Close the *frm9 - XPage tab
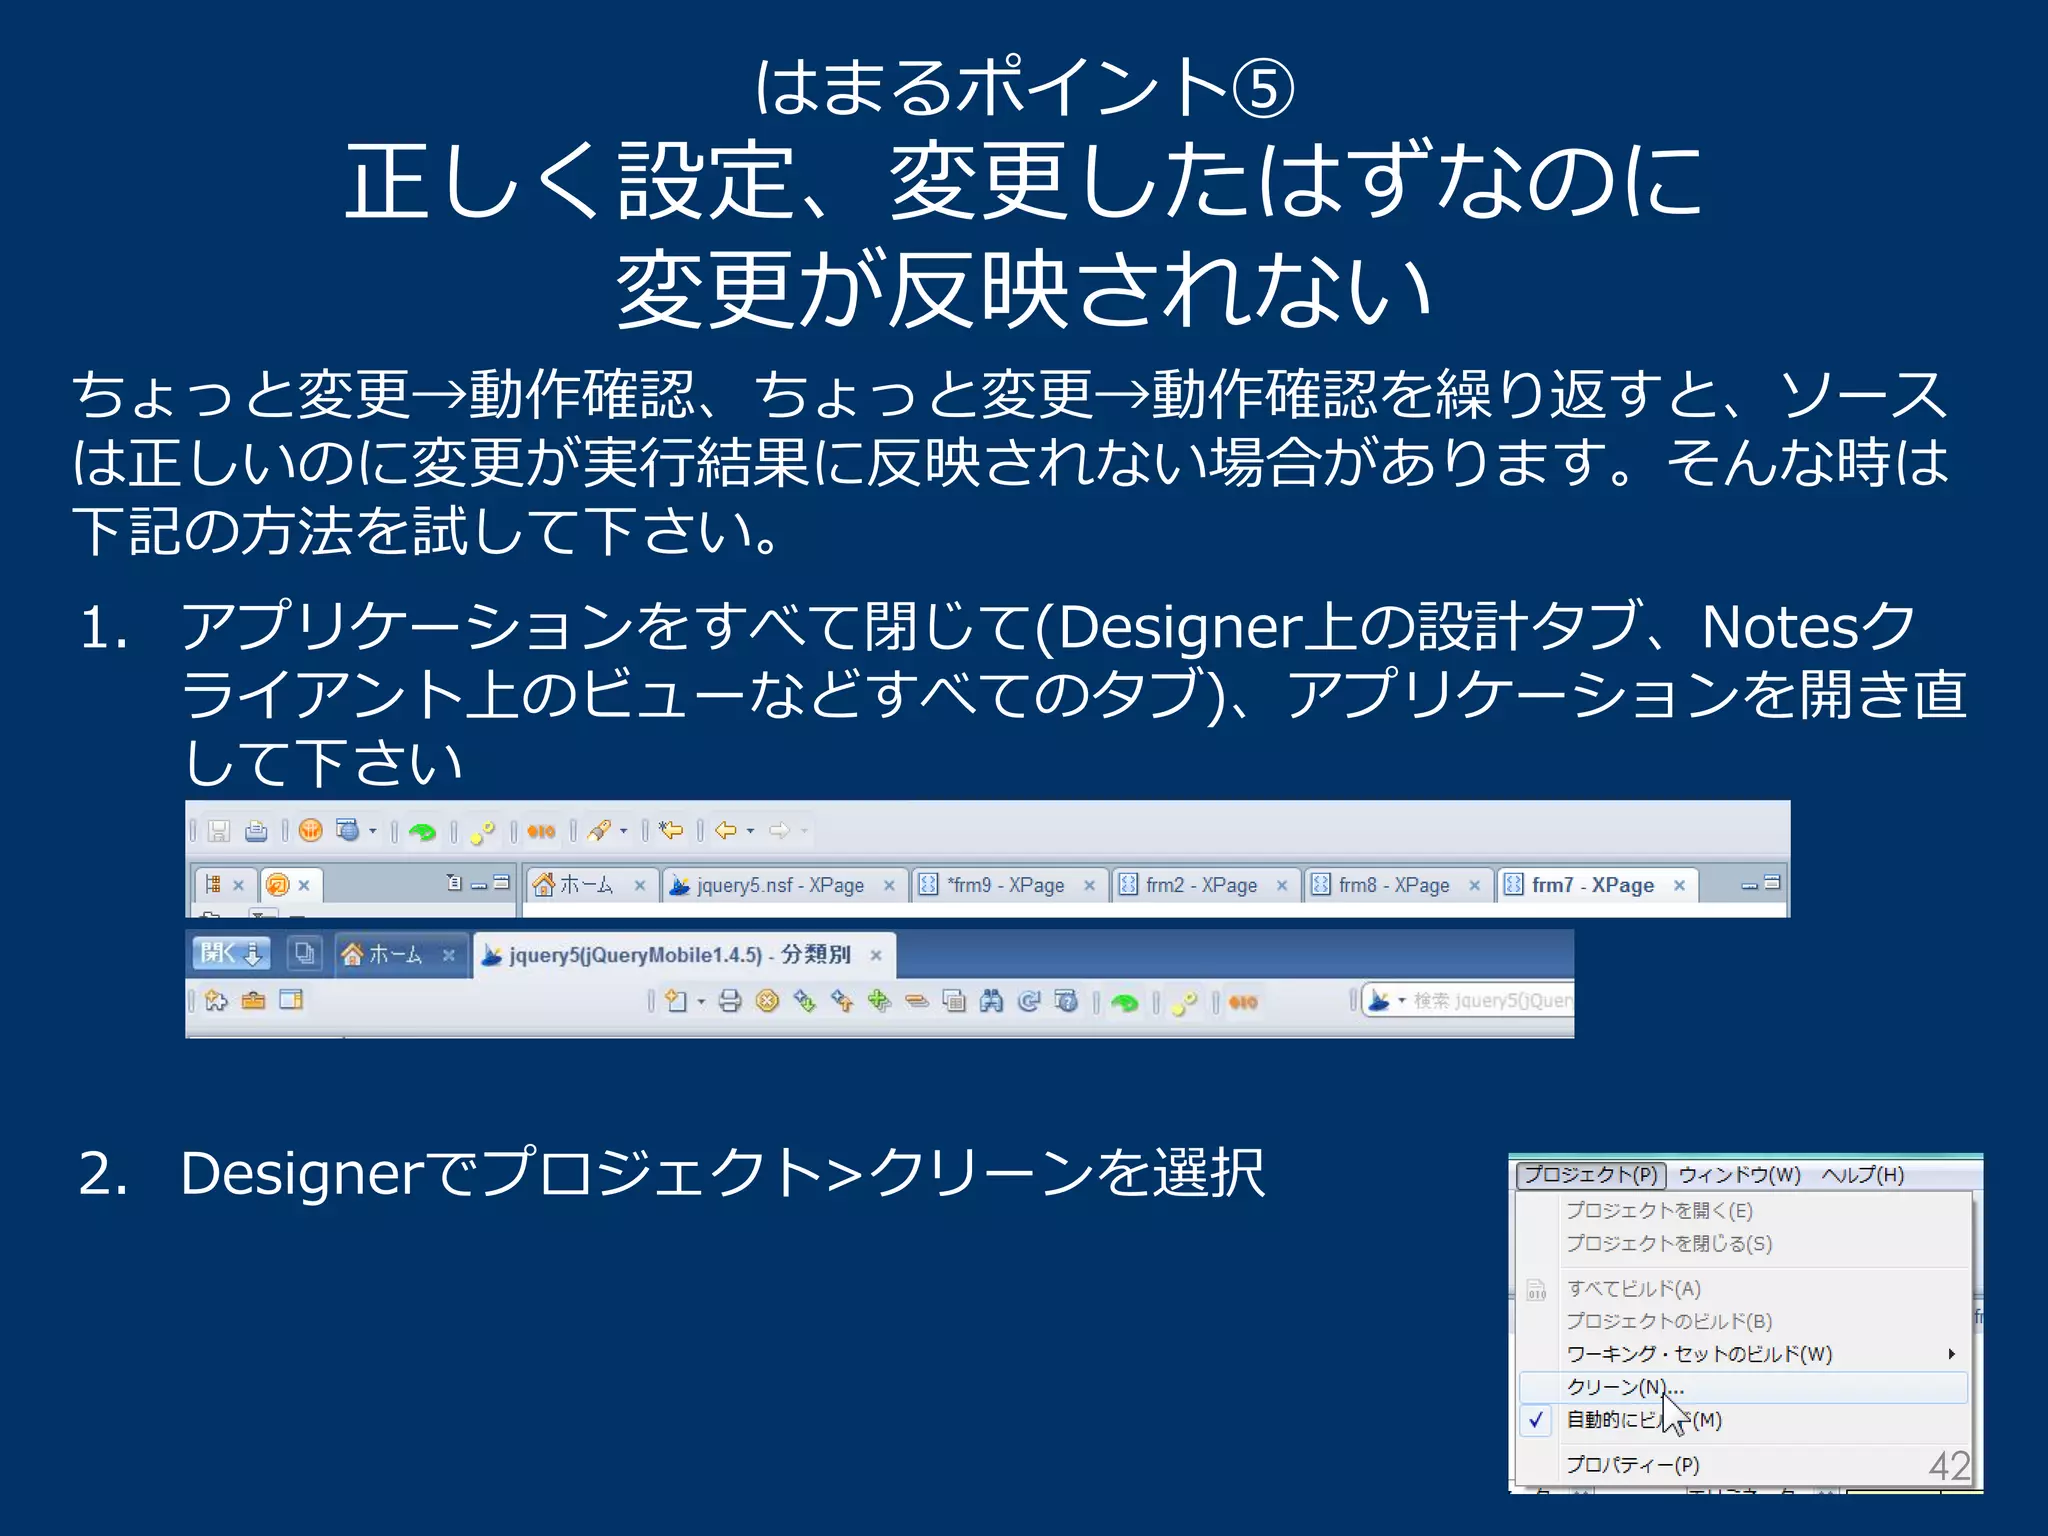The height and width of the screenshot is (1536, 2048). [1089, 885]
